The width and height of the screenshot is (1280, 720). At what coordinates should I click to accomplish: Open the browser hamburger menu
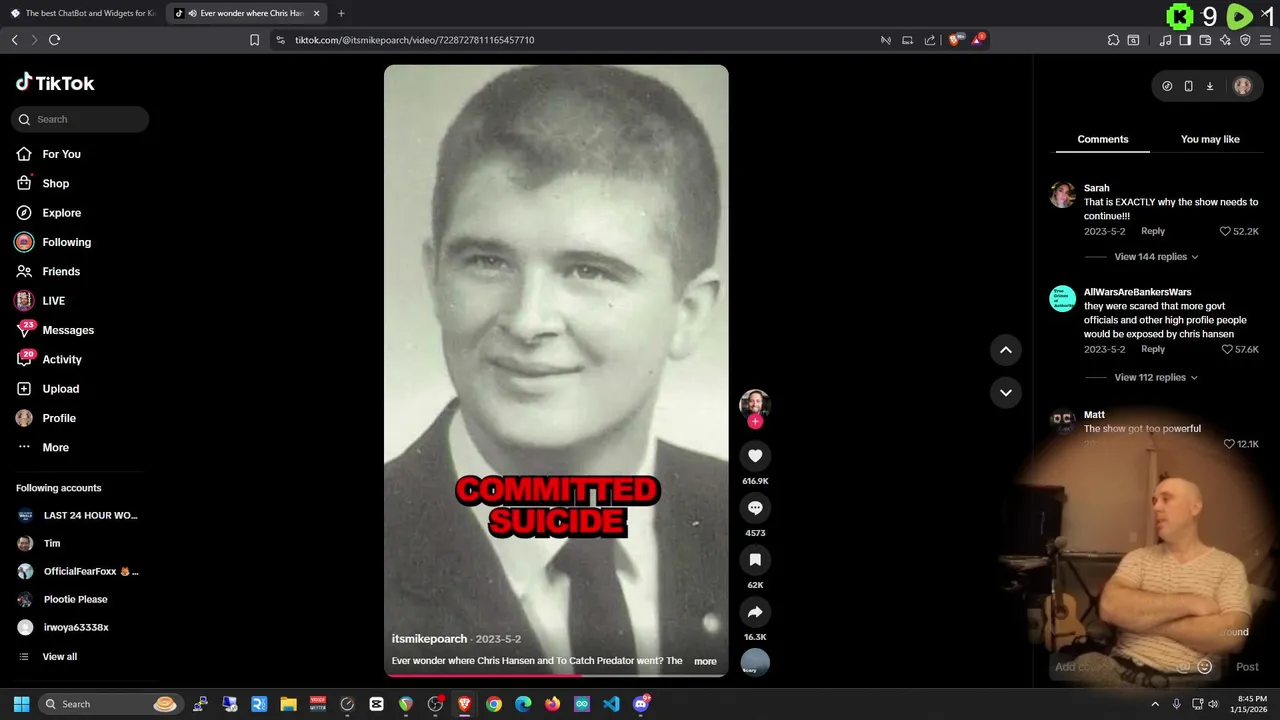coord(1266,40)
